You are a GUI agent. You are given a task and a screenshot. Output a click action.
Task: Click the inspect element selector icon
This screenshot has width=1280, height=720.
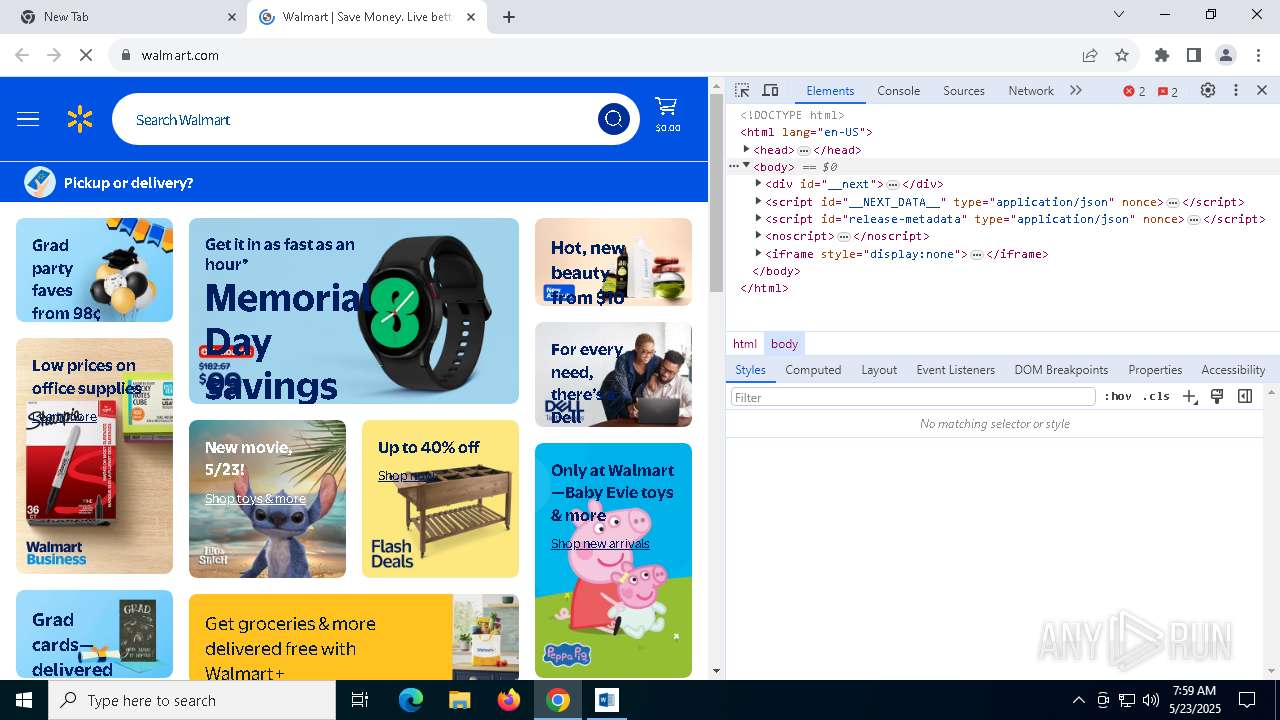click(742, 90)
